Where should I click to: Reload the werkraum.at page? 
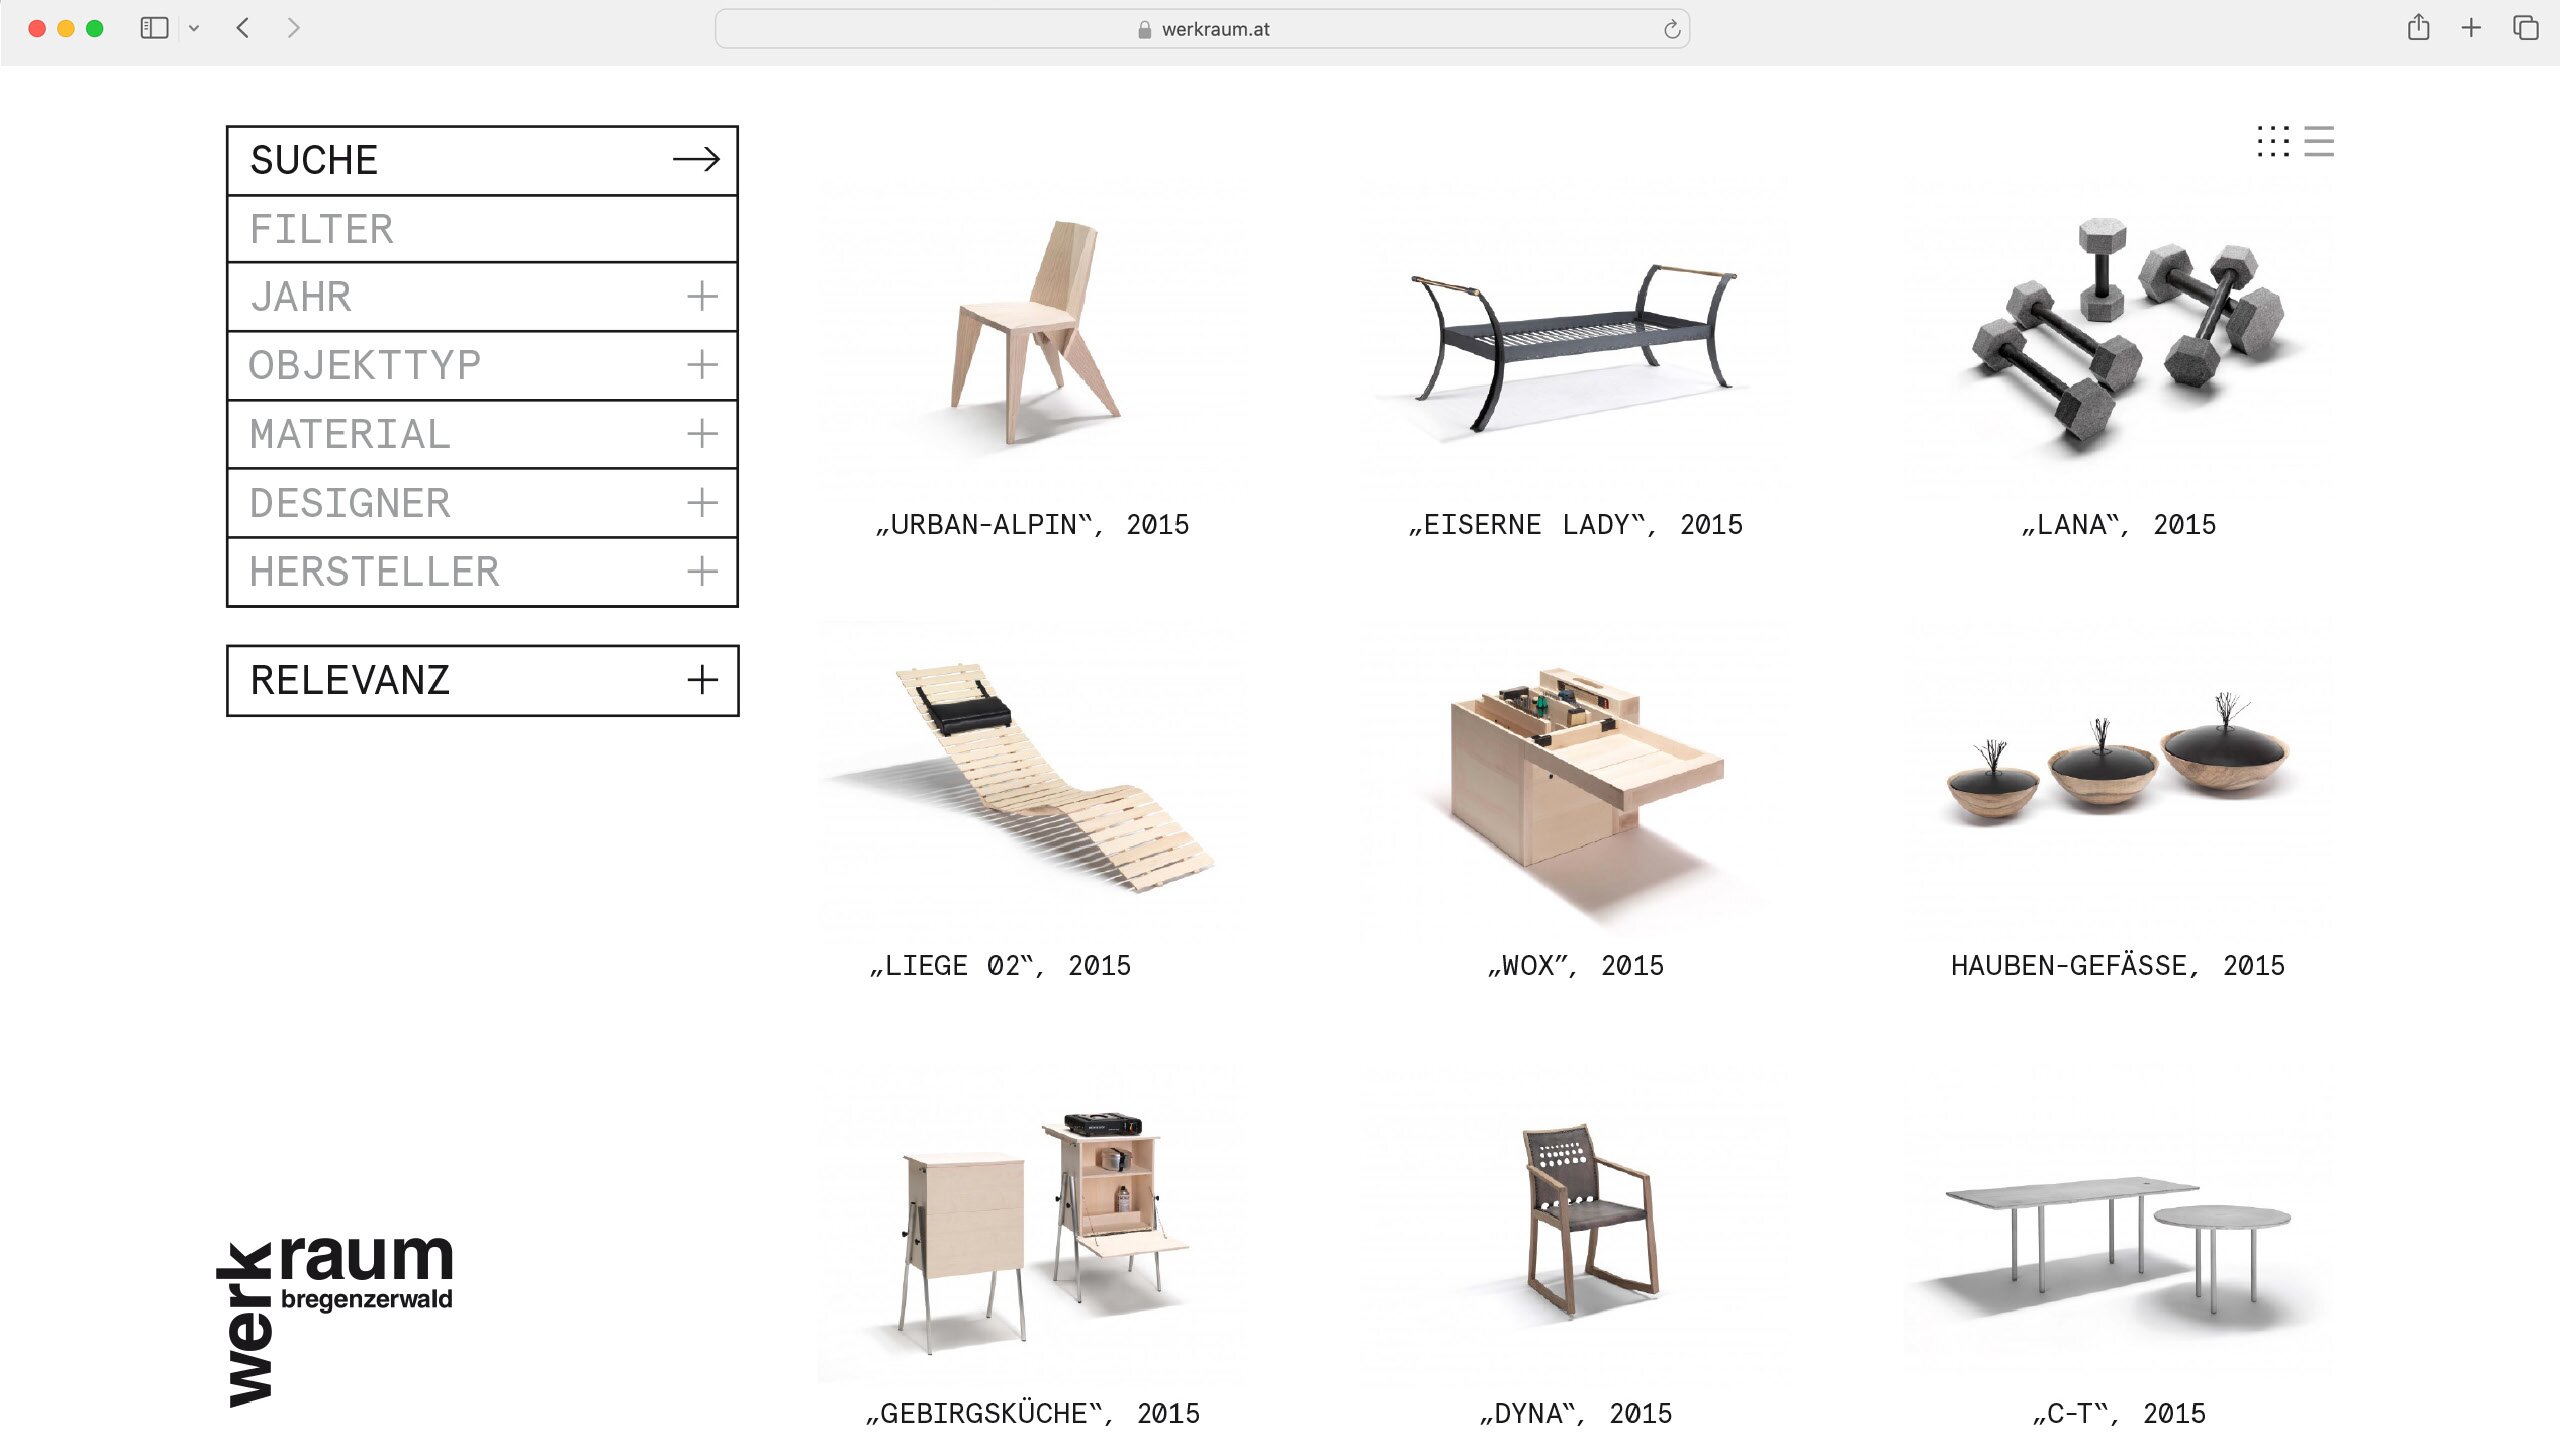click(x=1671, y=29)
